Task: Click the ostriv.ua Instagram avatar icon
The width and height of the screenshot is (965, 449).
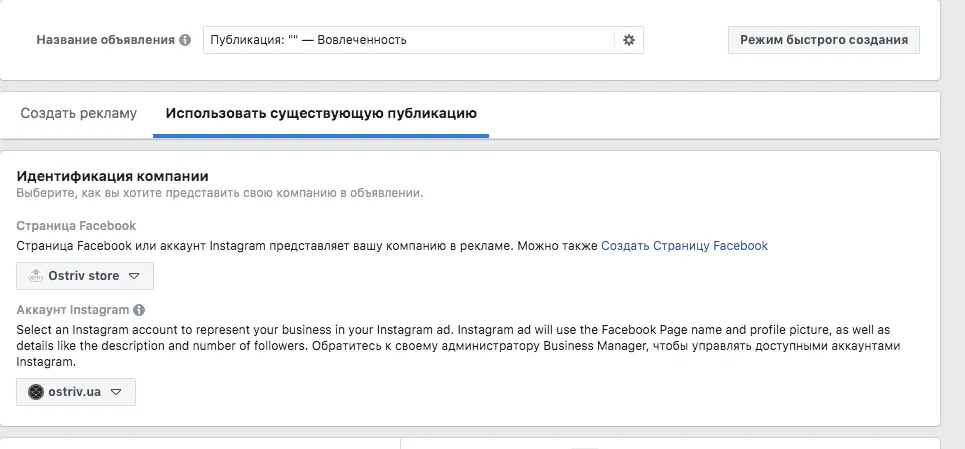Action: [x=36, y=392]
